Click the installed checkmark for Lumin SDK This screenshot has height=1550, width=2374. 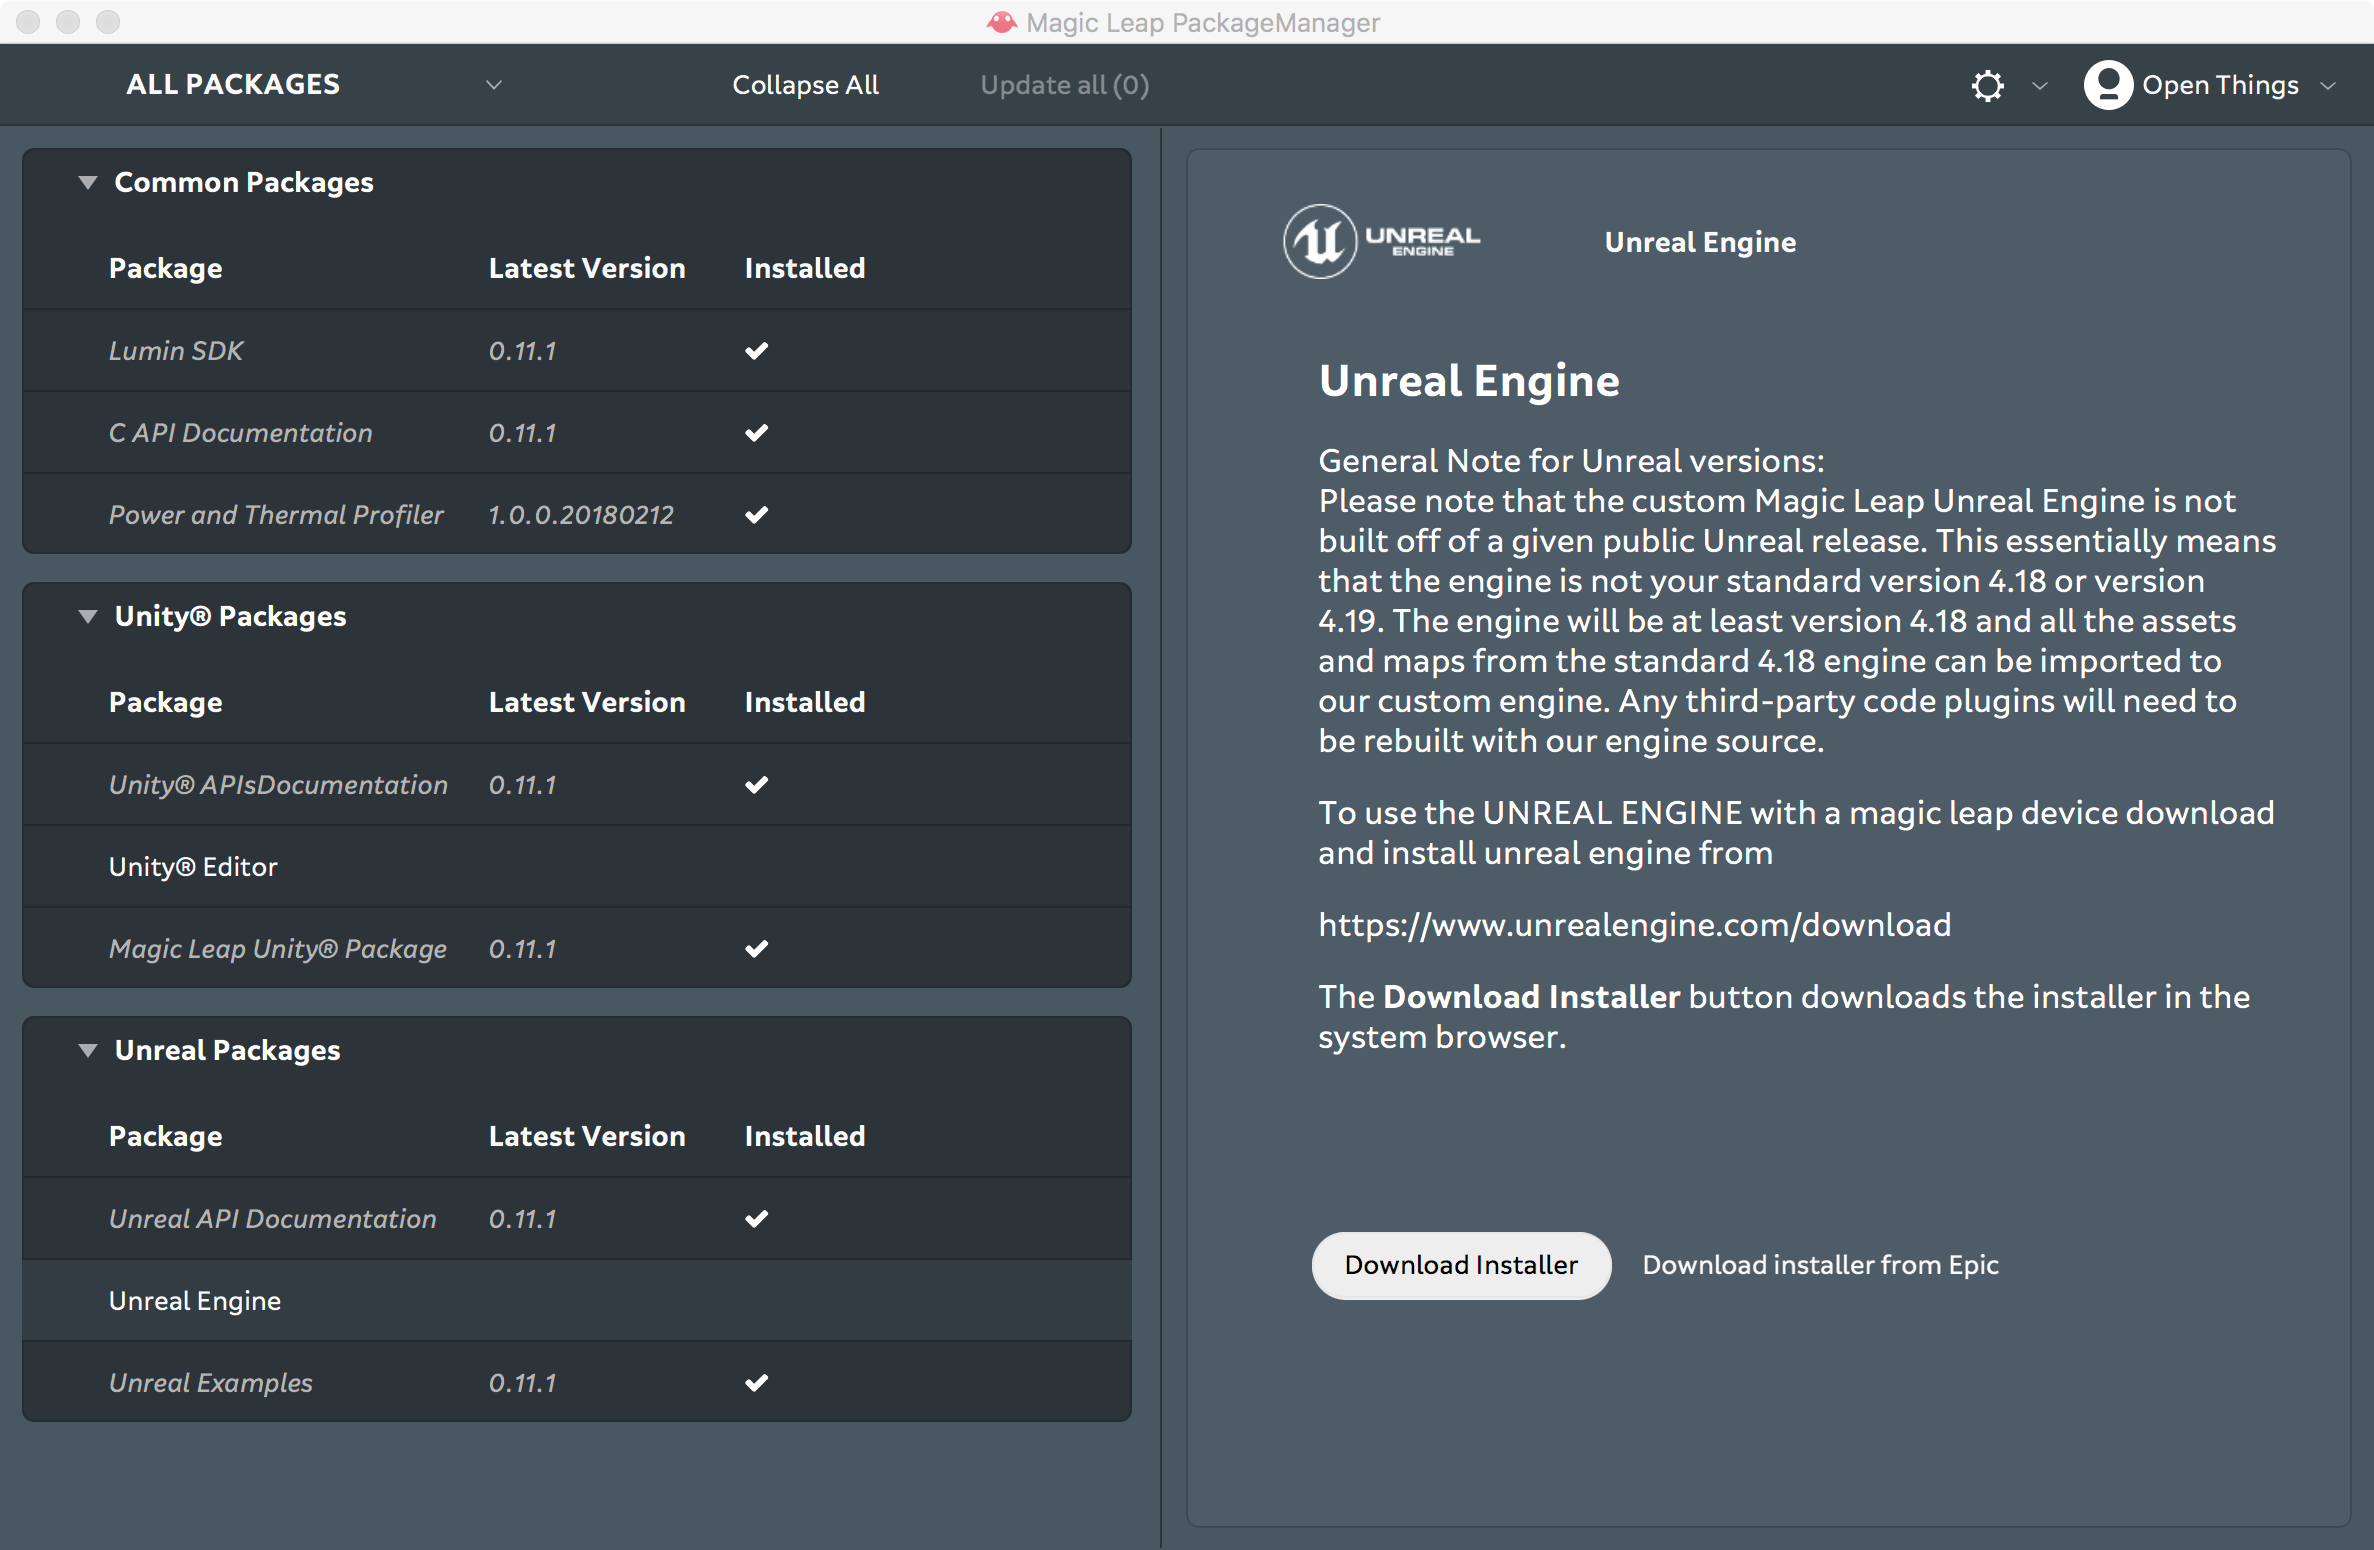(756, 350)
